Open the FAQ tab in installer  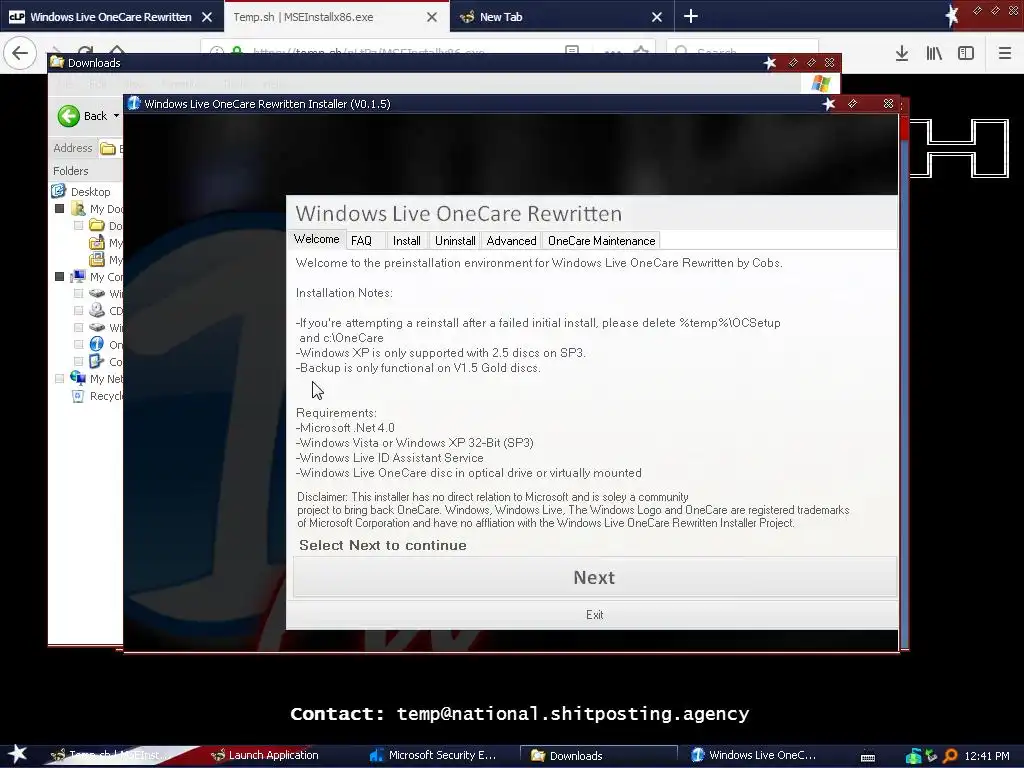(x=361, y=241)
